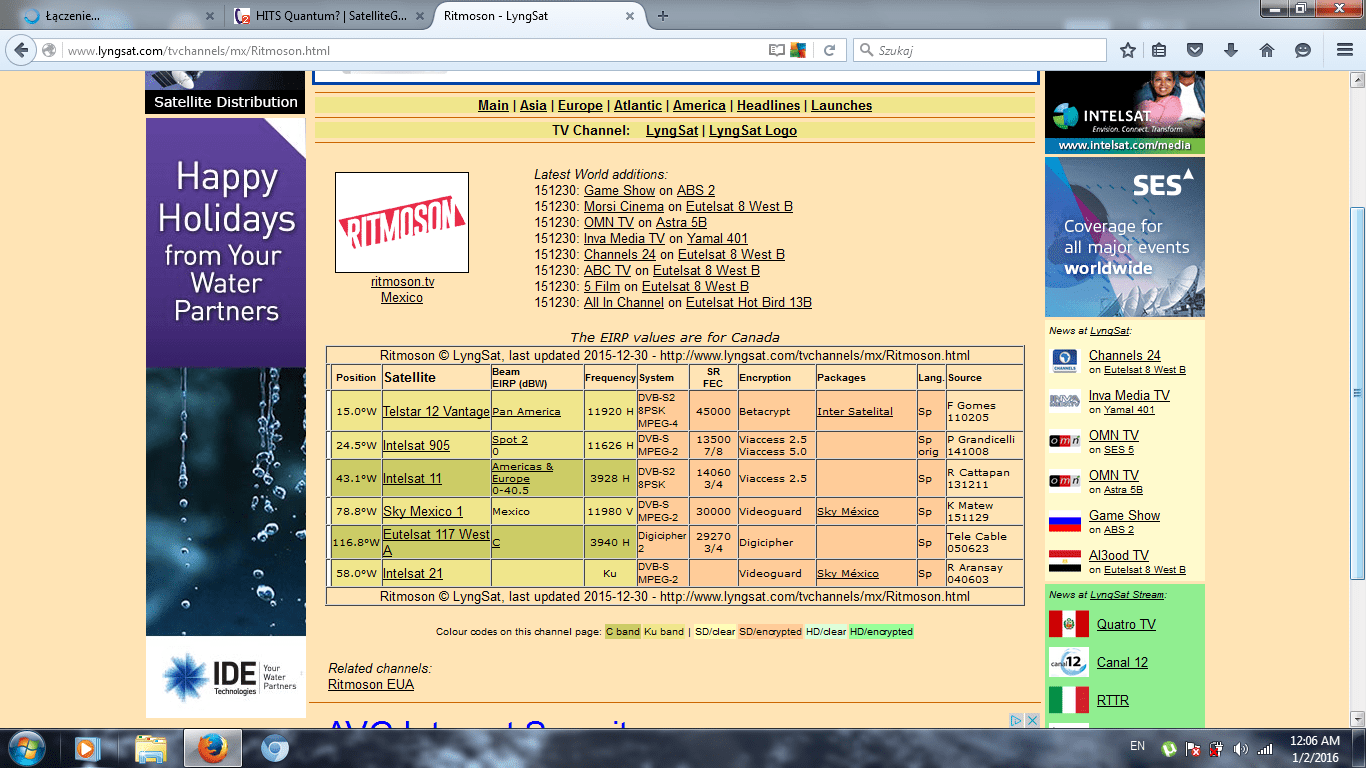The height and width of the screenshot is (768, 1366).
Task: Reload the current page
Action: click(829, 50)
